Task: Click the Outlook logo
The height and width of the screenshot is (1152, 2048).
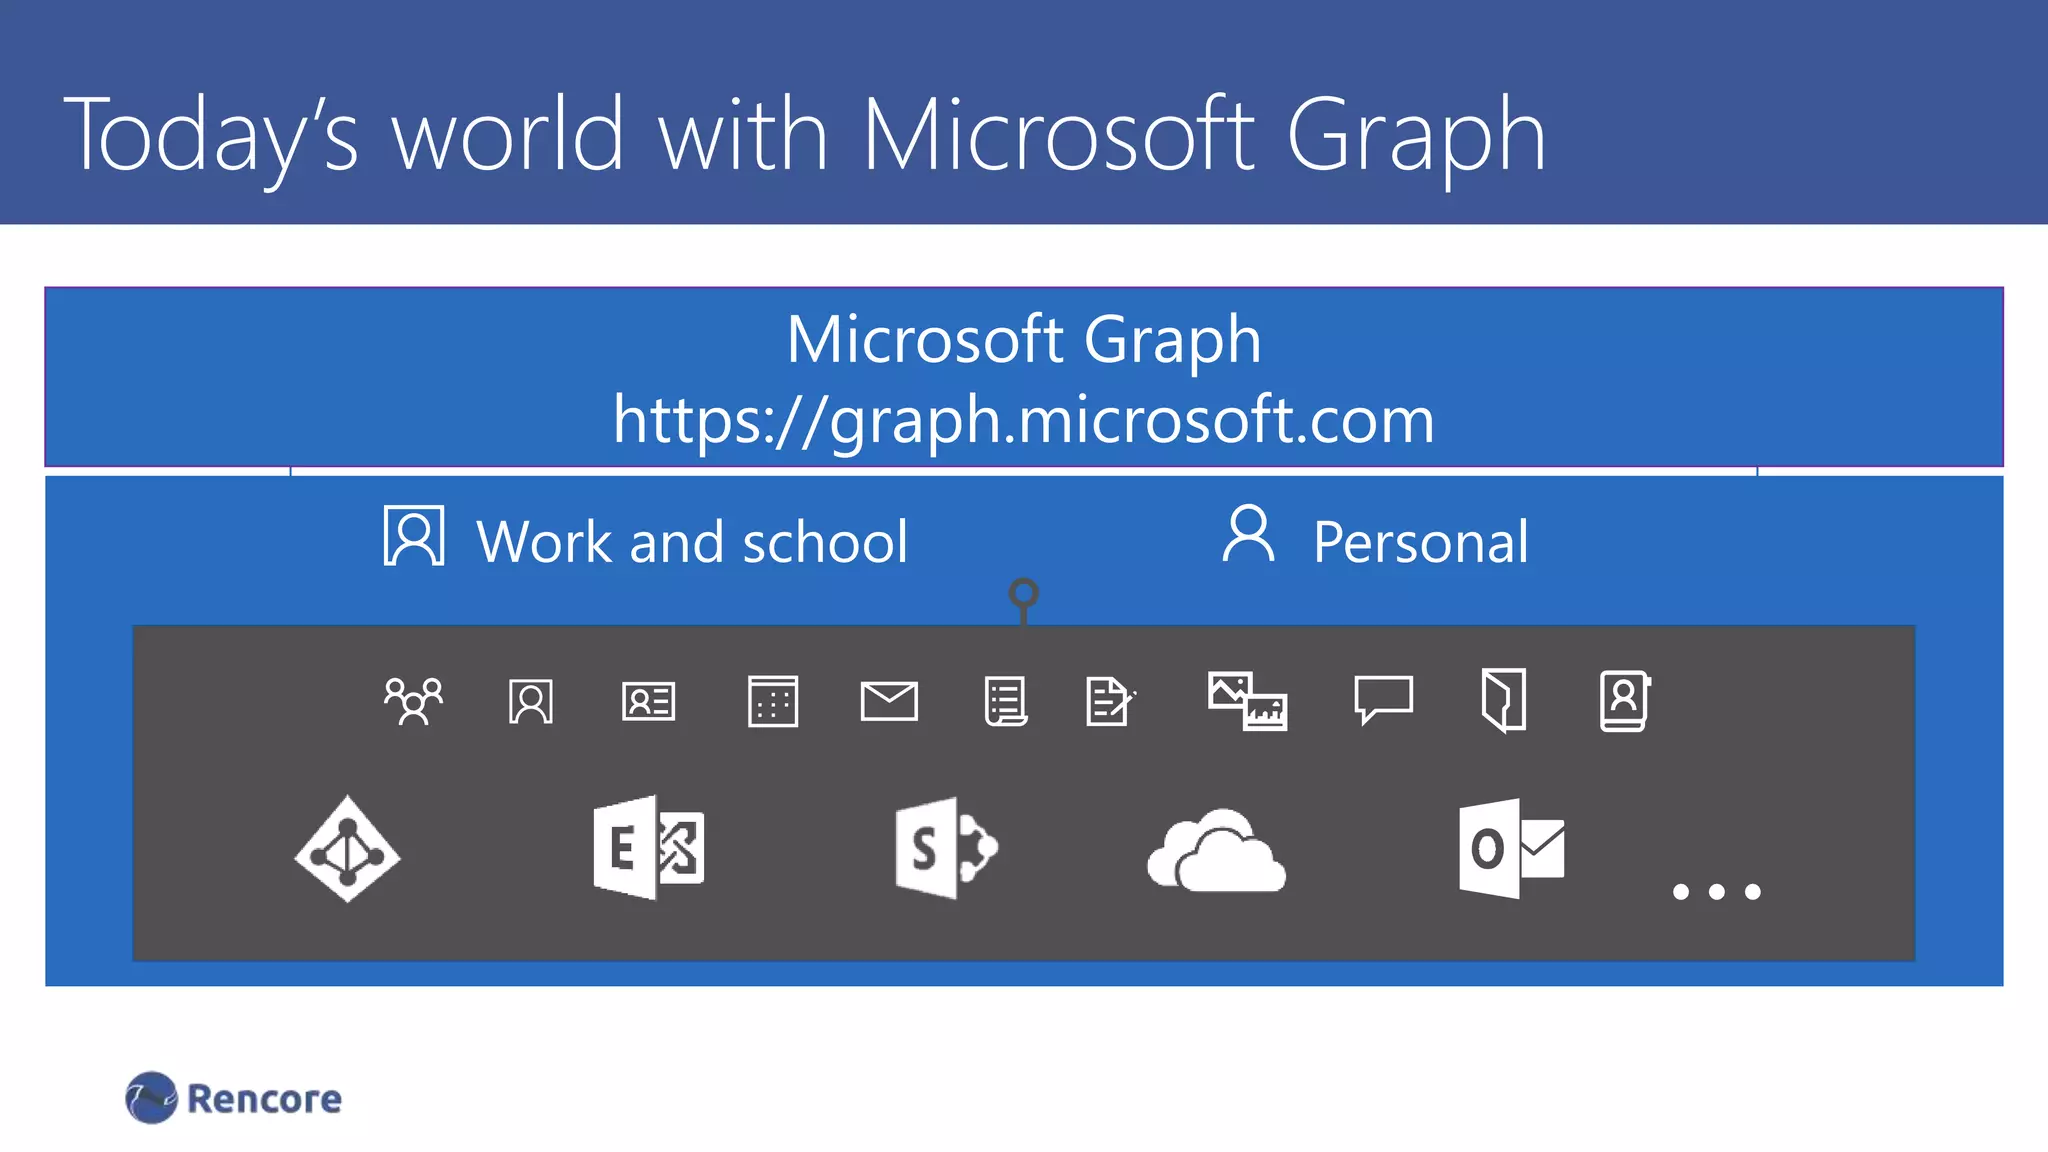Action: click(1512, 848)
